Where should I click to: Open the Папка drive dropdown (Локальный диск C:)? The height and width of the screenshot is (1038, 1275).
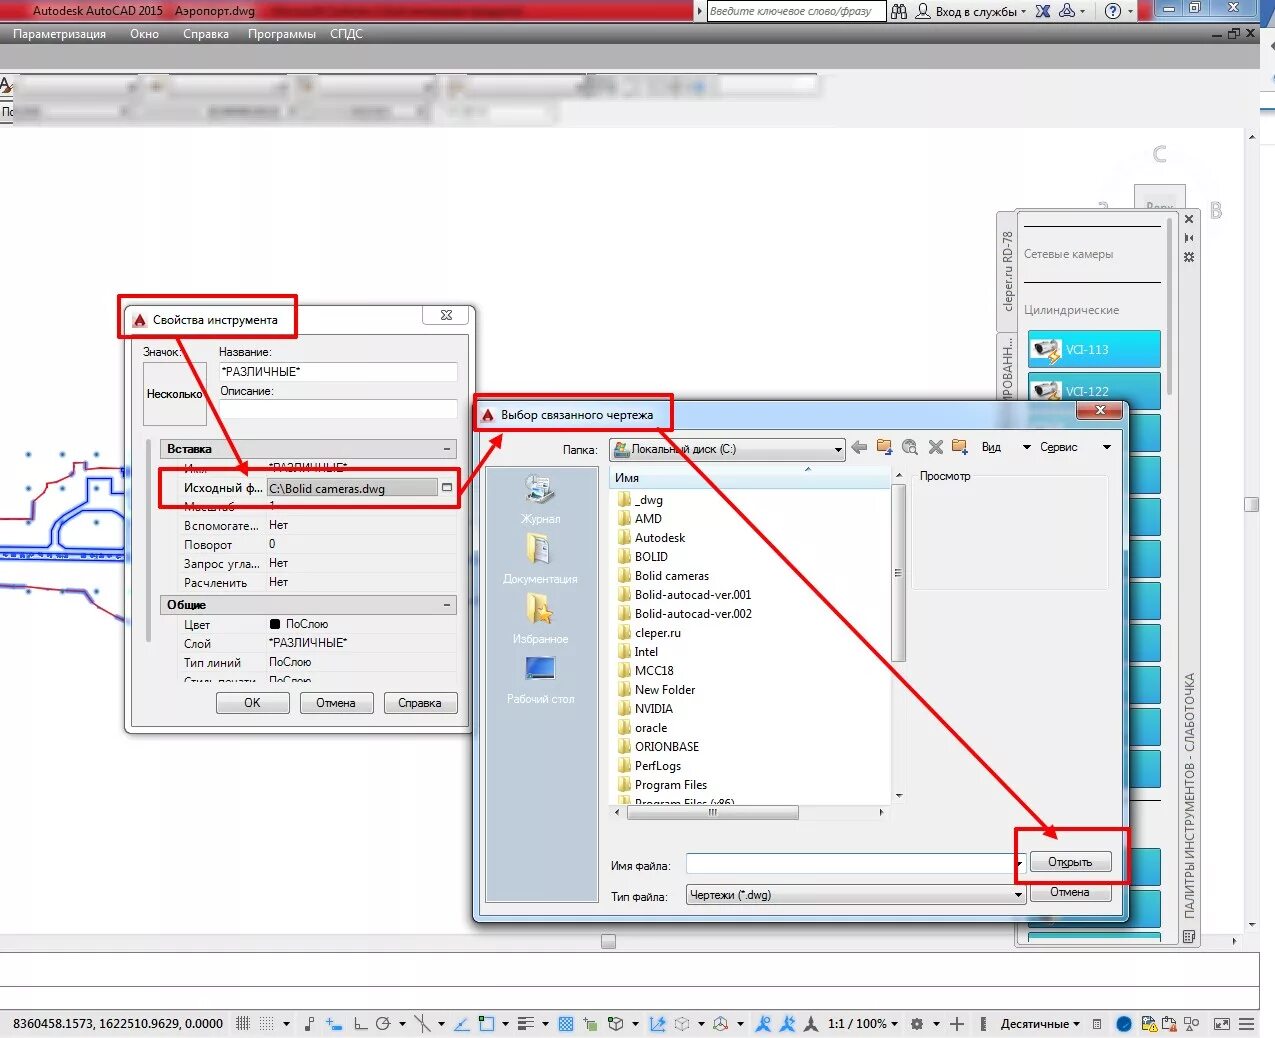click(727, 449)
